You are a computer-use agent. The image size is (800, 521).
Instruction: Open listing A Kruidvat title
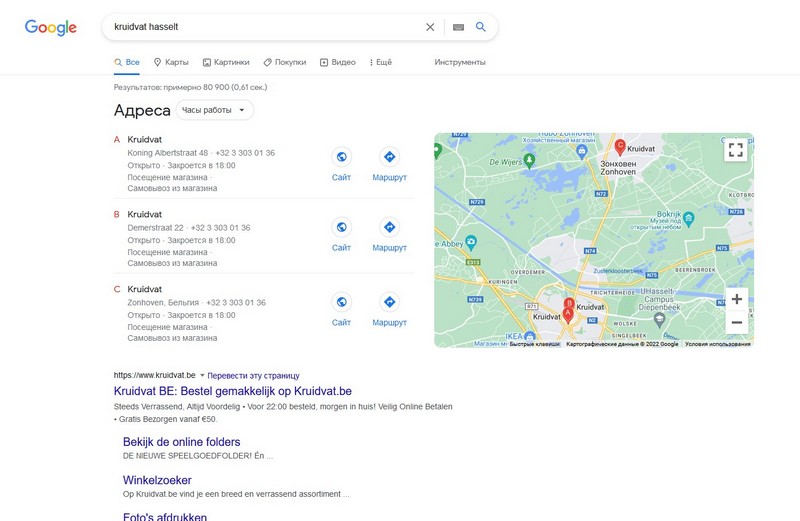[144, 139]
